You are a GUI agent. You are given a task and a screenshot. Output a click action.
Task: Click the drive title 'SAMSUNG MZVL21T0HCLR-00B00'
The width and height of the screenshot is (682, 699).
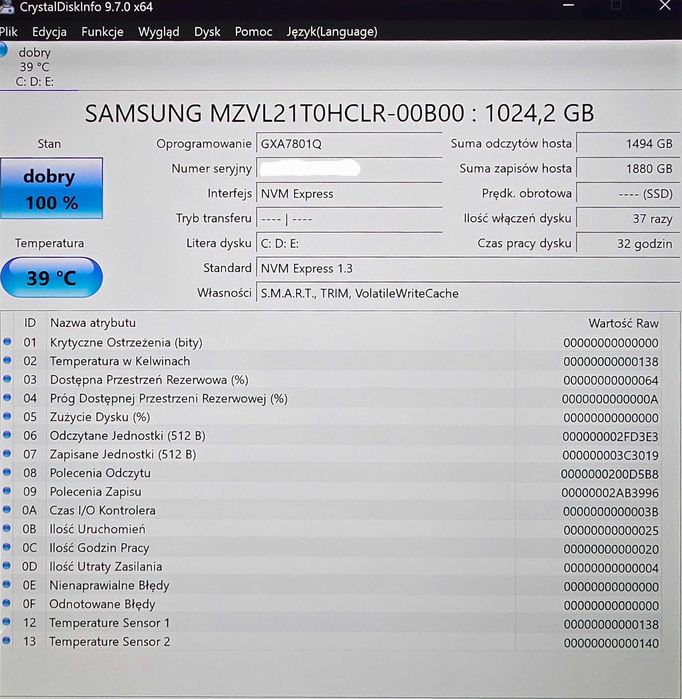275,113
